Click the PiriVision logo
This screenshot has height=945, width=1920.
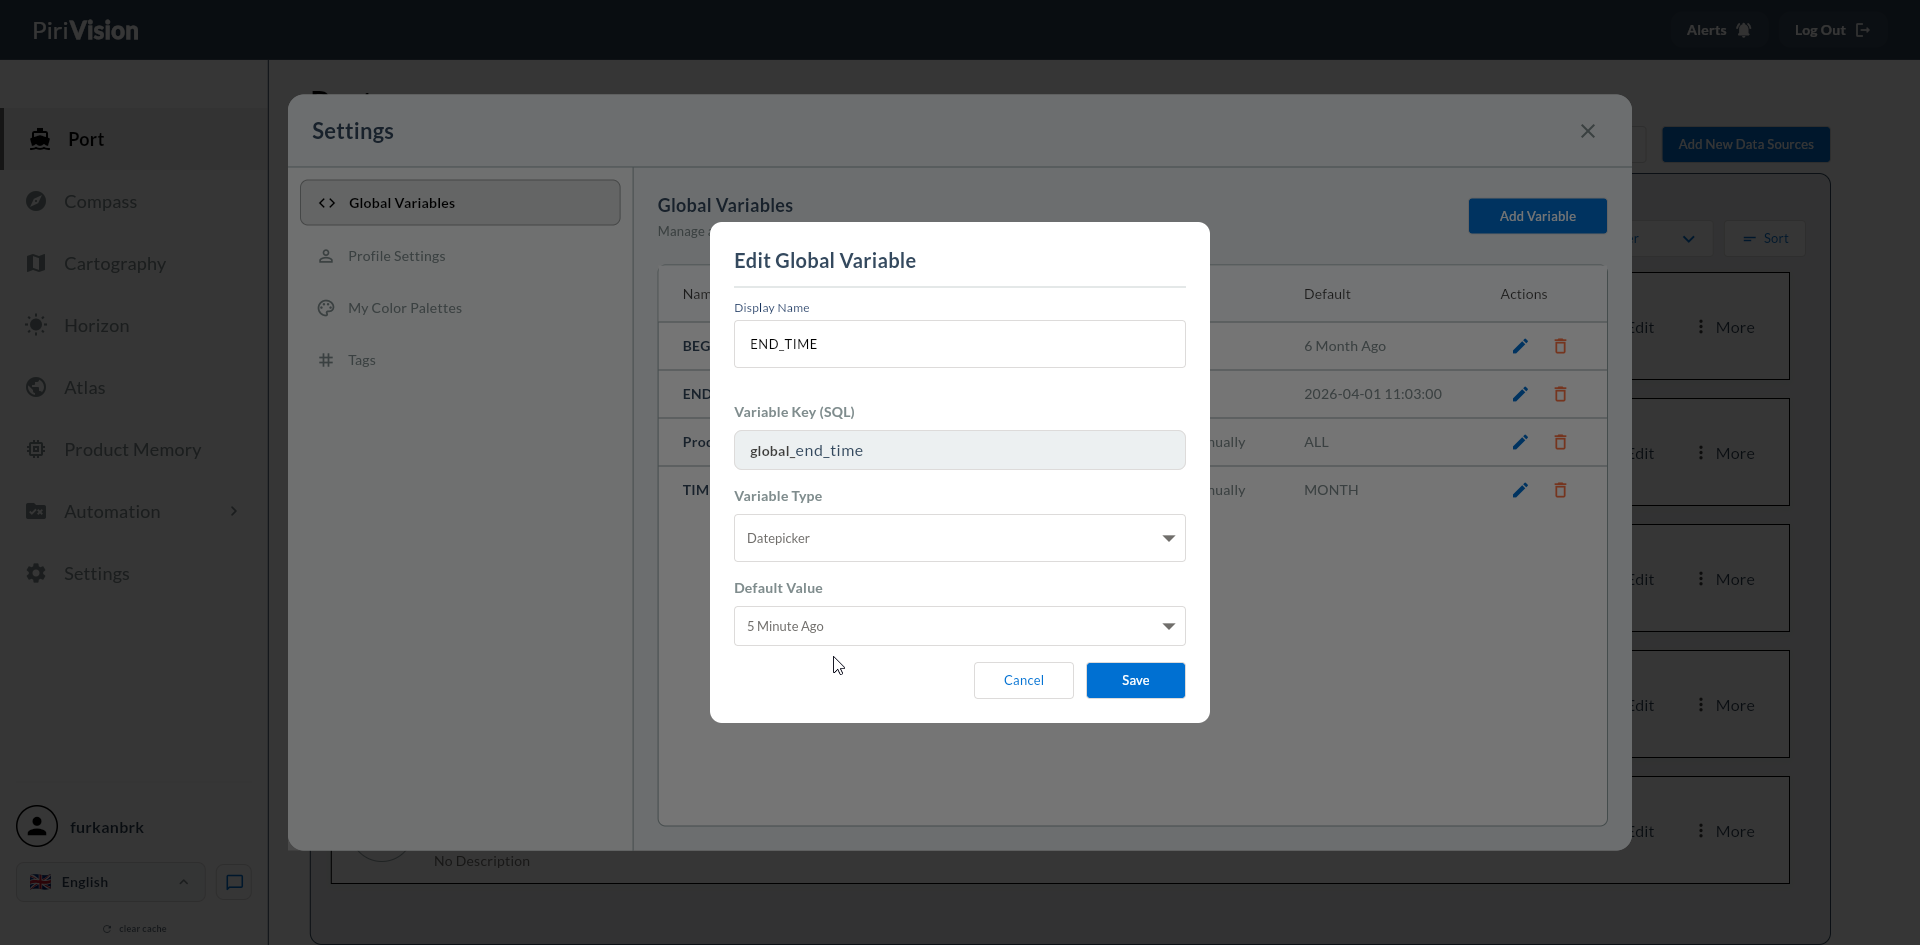click(85, 30)
